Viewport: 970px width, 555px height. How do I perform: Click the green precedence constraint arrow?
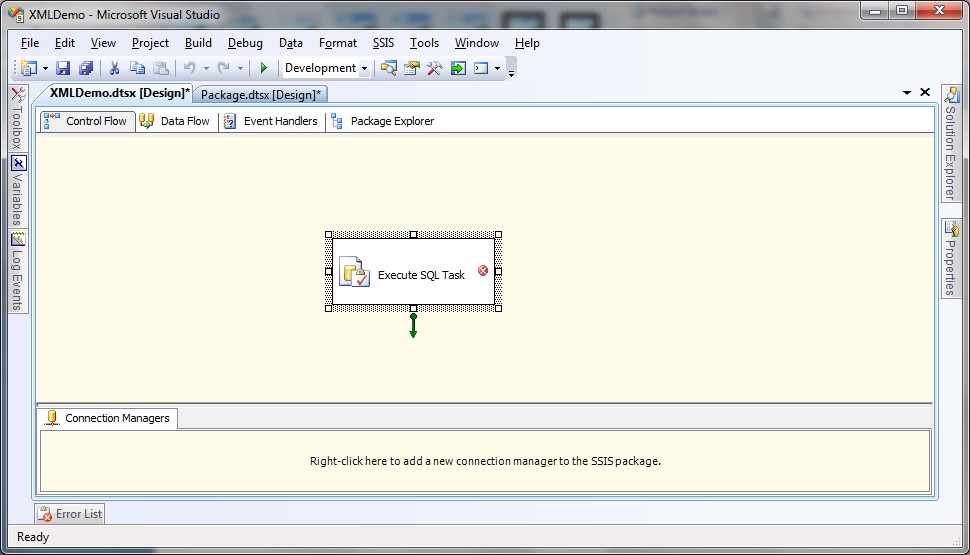[x=413, y=326]
